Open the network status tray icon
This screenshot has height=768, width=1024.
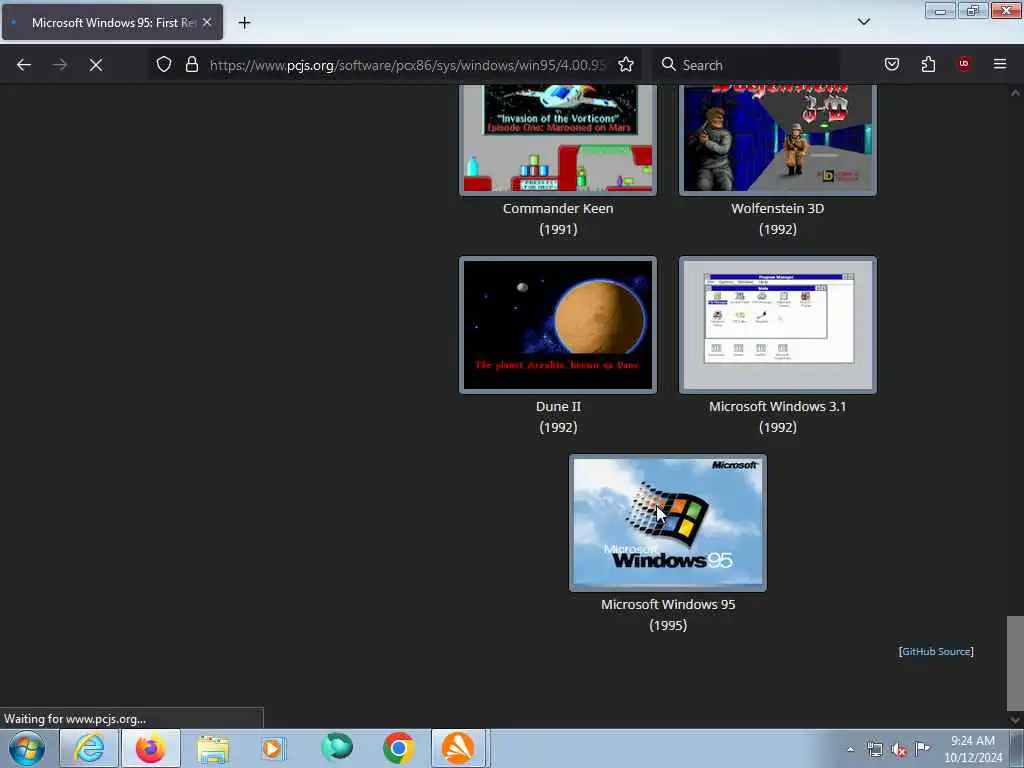(874, 750)
